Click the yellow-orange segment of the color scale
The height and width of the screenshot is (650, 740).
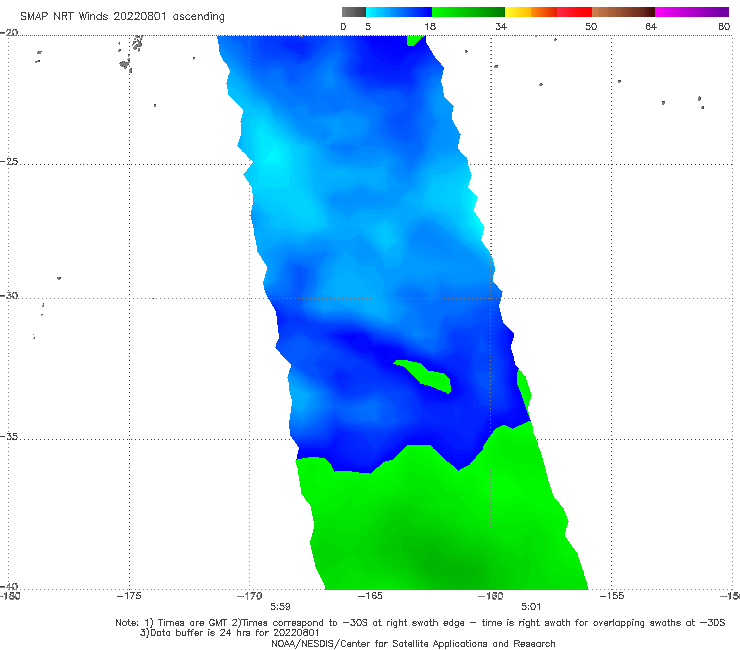pos(531,12)
